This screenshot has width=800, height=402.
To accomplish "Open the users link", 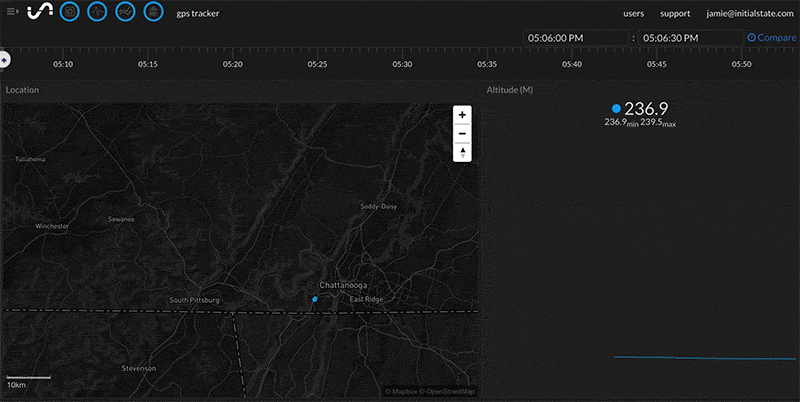I will [x=633, y=14].
